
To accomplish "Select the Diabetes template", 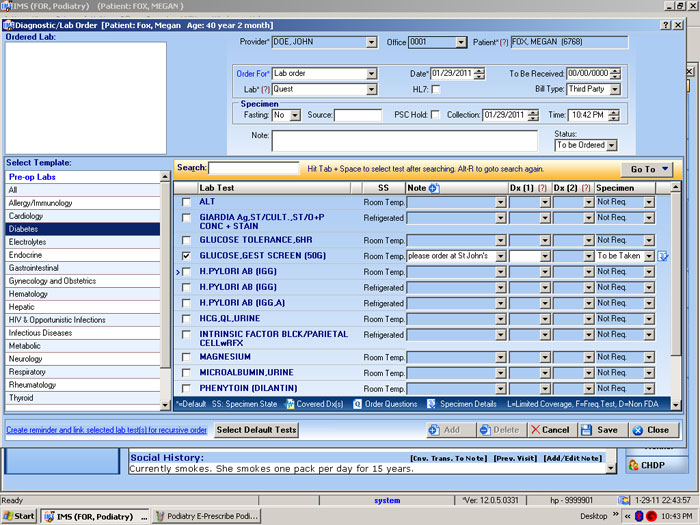I will pos(83,229).
